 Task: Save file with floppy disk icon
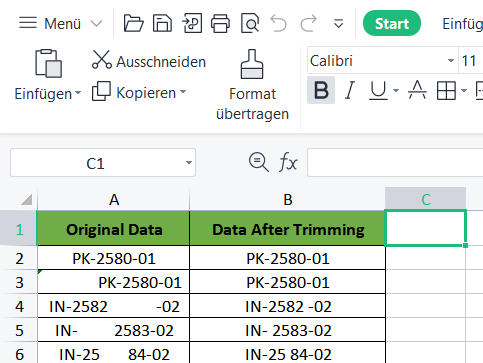pyautogui.click(x=162, y=23)
